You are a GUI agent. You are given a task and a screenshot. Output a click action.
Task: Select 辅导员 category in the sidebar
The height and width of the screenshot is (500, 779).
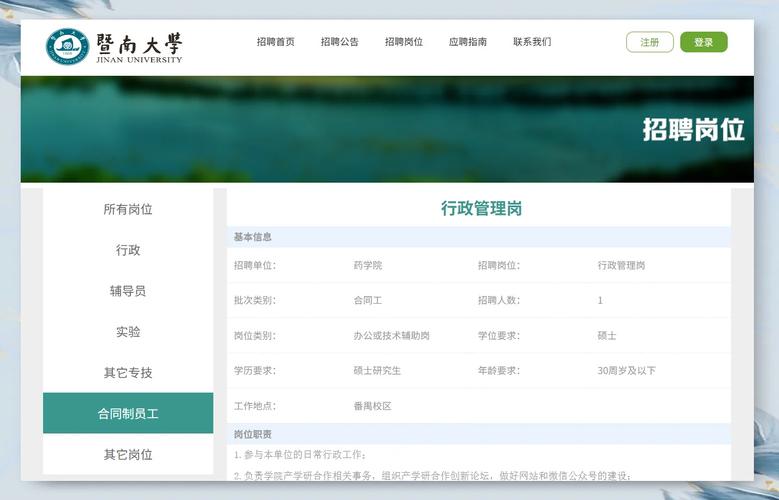128,291
